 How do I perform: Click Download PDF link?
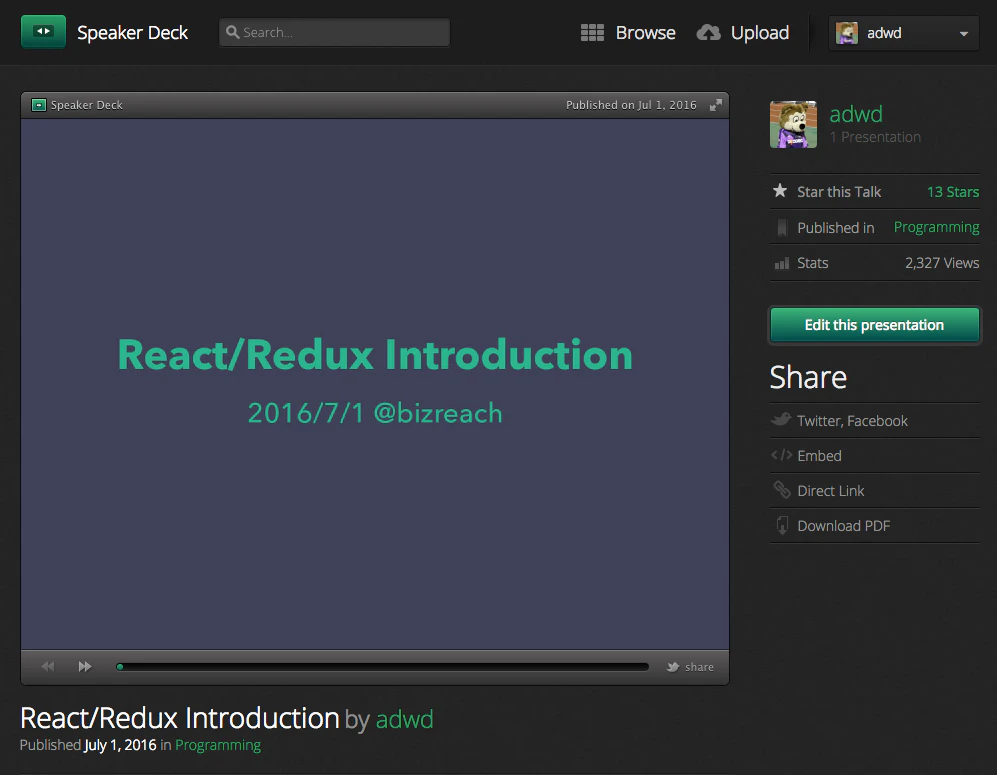click(x=844, y=526)
